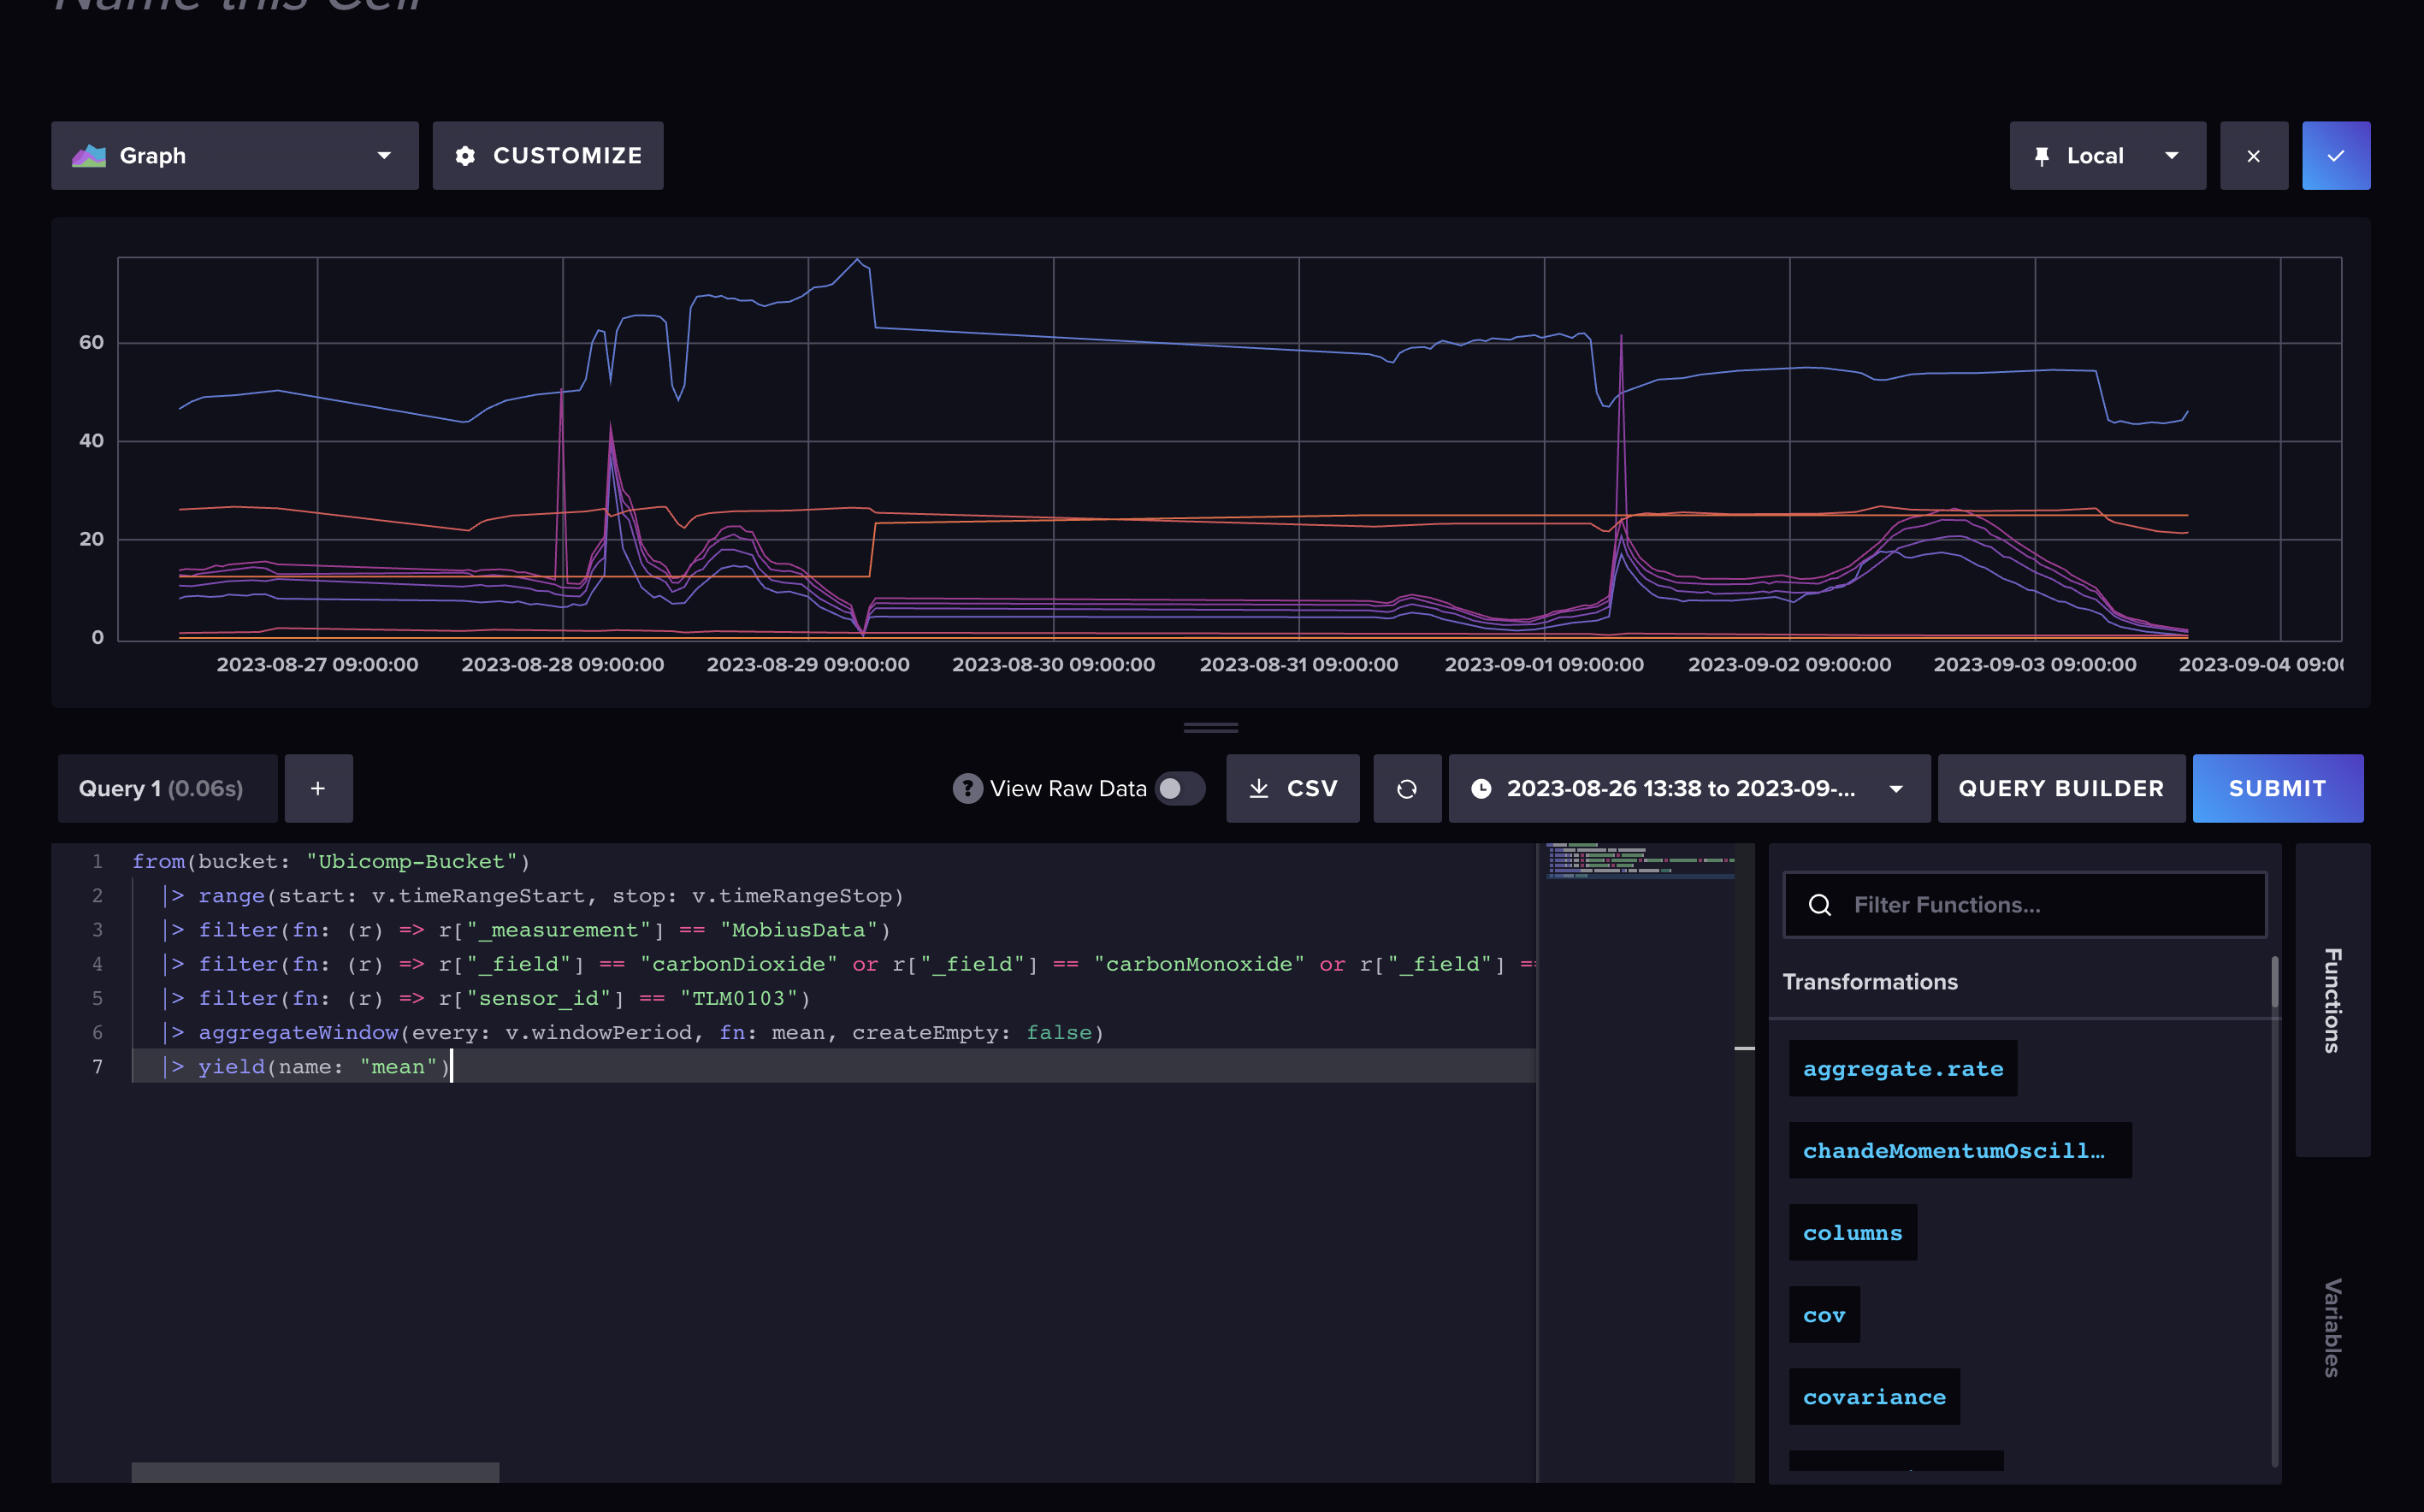Download query results with the CSV icon
The height and width of the screenshot is (1512, 2424).
[1261, 788]
